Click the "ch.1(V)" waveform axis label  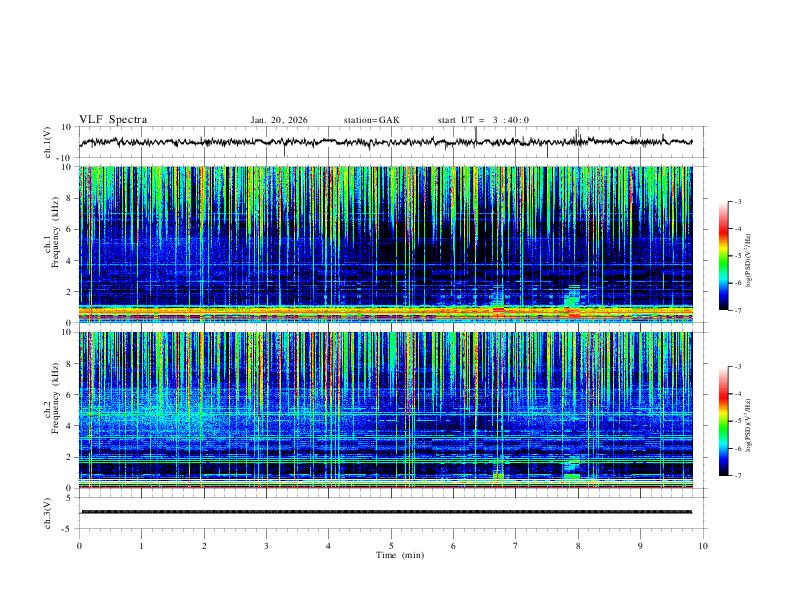(48, 142)
